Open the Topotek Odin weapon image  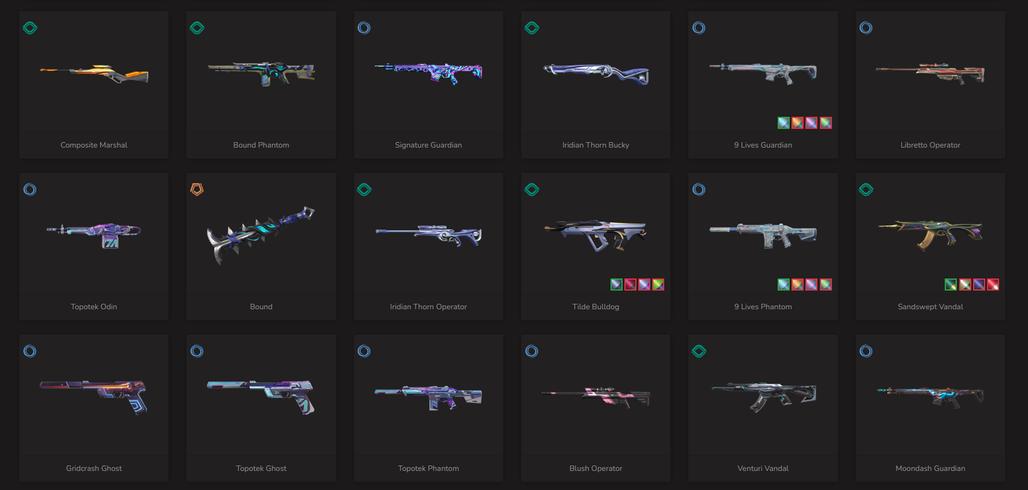94,235
